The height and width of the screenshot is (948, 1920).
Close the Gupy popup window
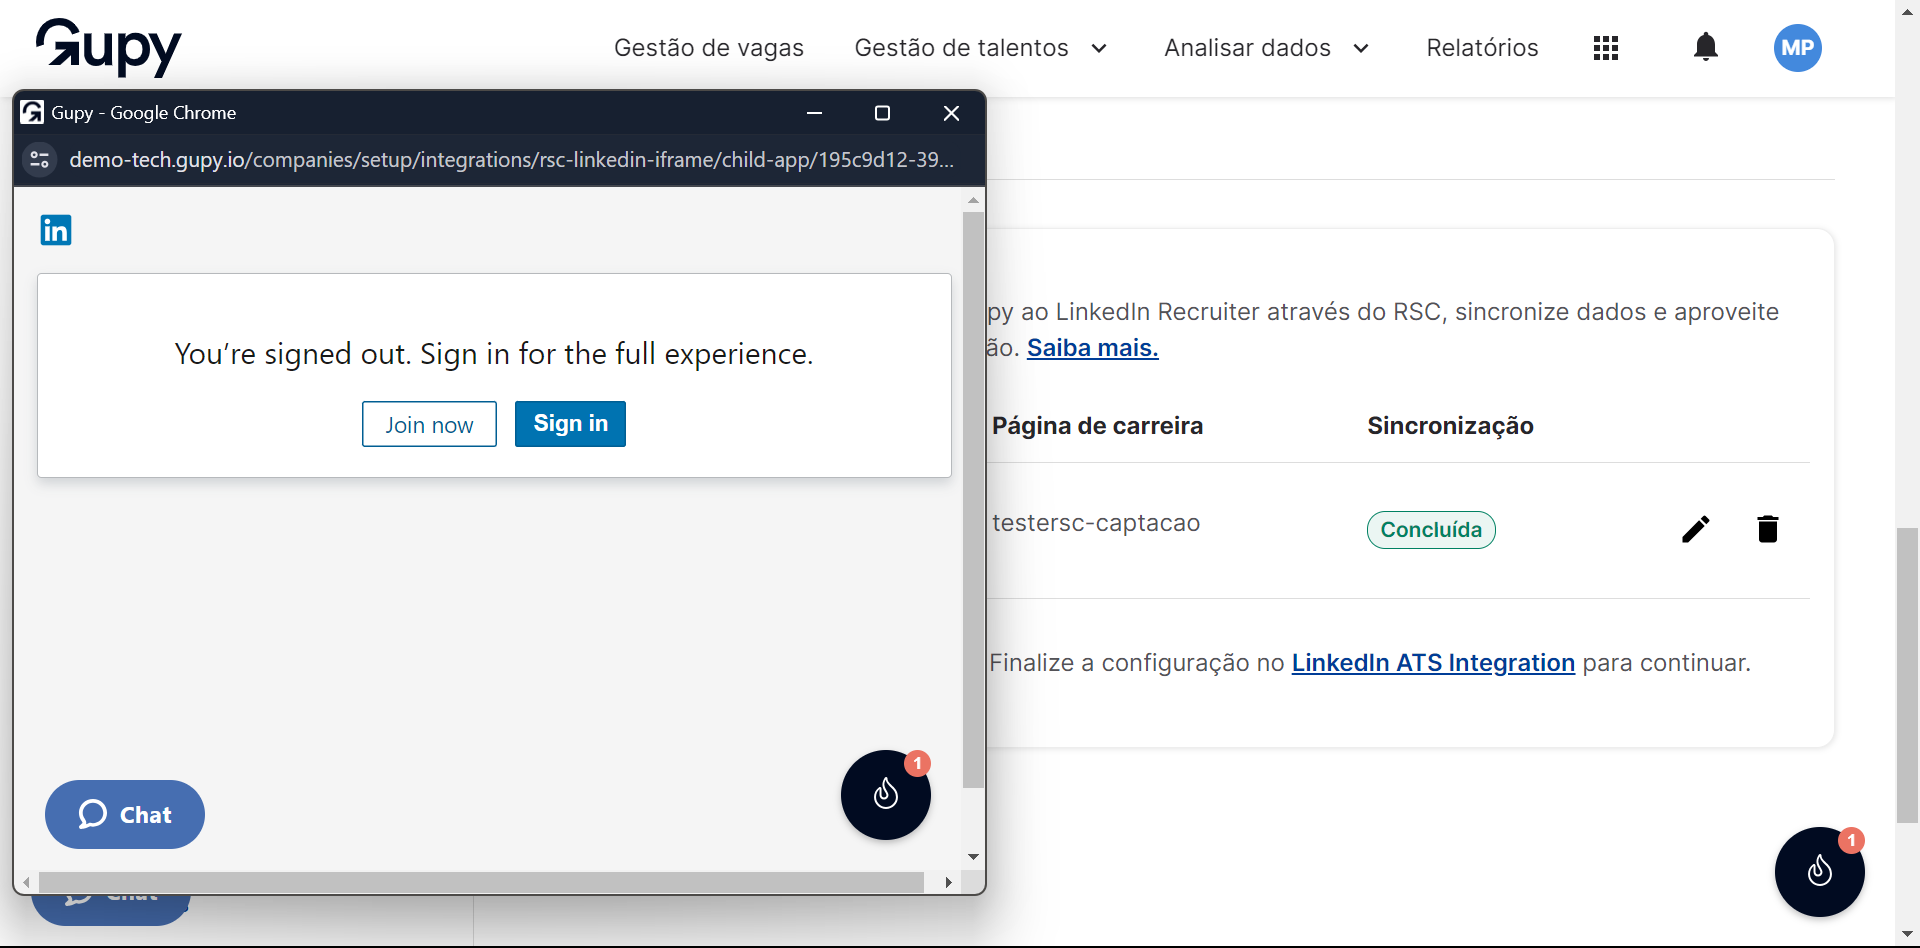coord(951,113)
